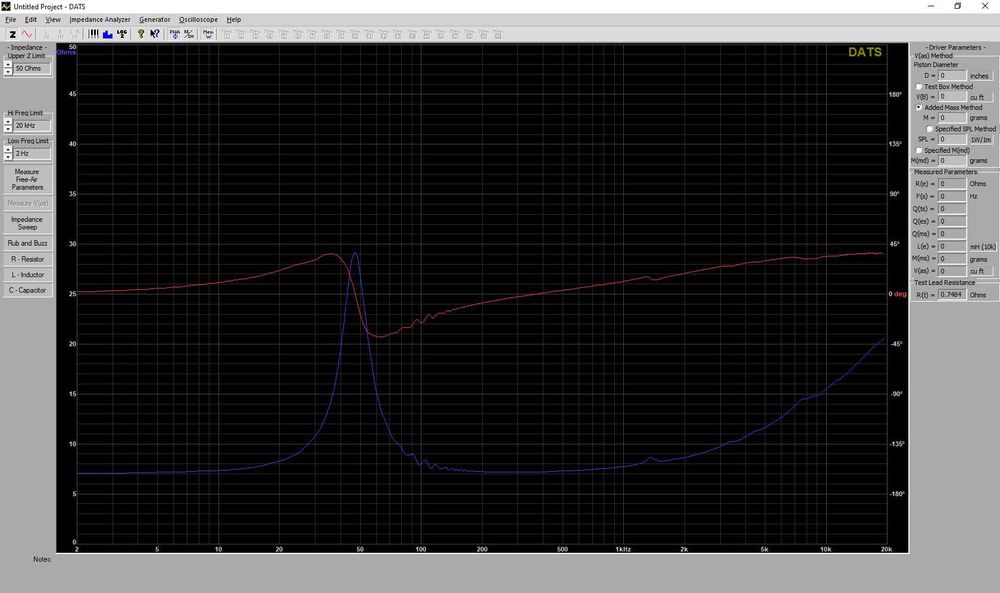Click the M(md) input field
1000x593 pixels.
[952, 161]
